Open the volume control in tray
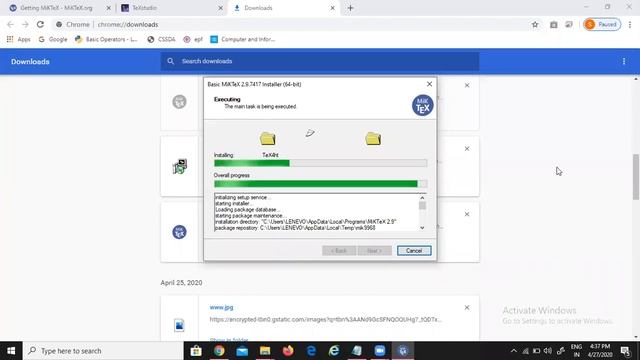 click(548, 351)
